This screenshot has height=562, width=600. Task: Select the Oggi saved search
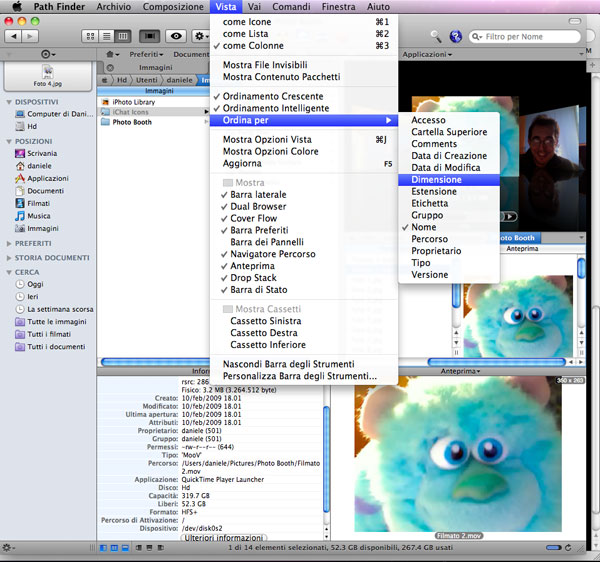(x=29, y=284)
